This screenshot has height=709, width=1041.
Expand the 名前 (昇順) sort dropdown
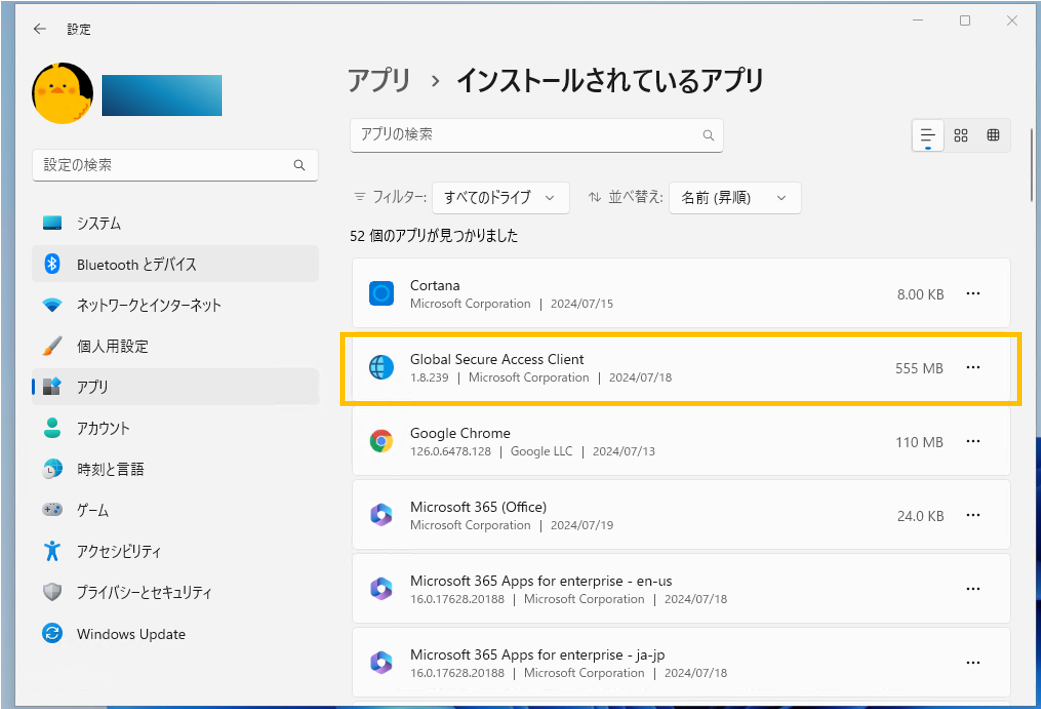click(735, 198)
